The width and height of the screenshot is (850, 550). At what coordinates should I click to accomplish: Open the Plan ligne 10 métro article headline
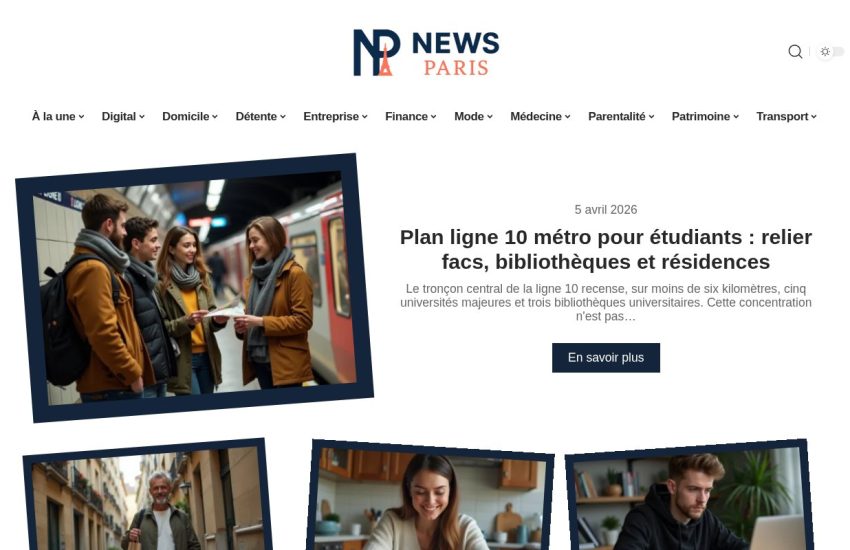(606, 249)
